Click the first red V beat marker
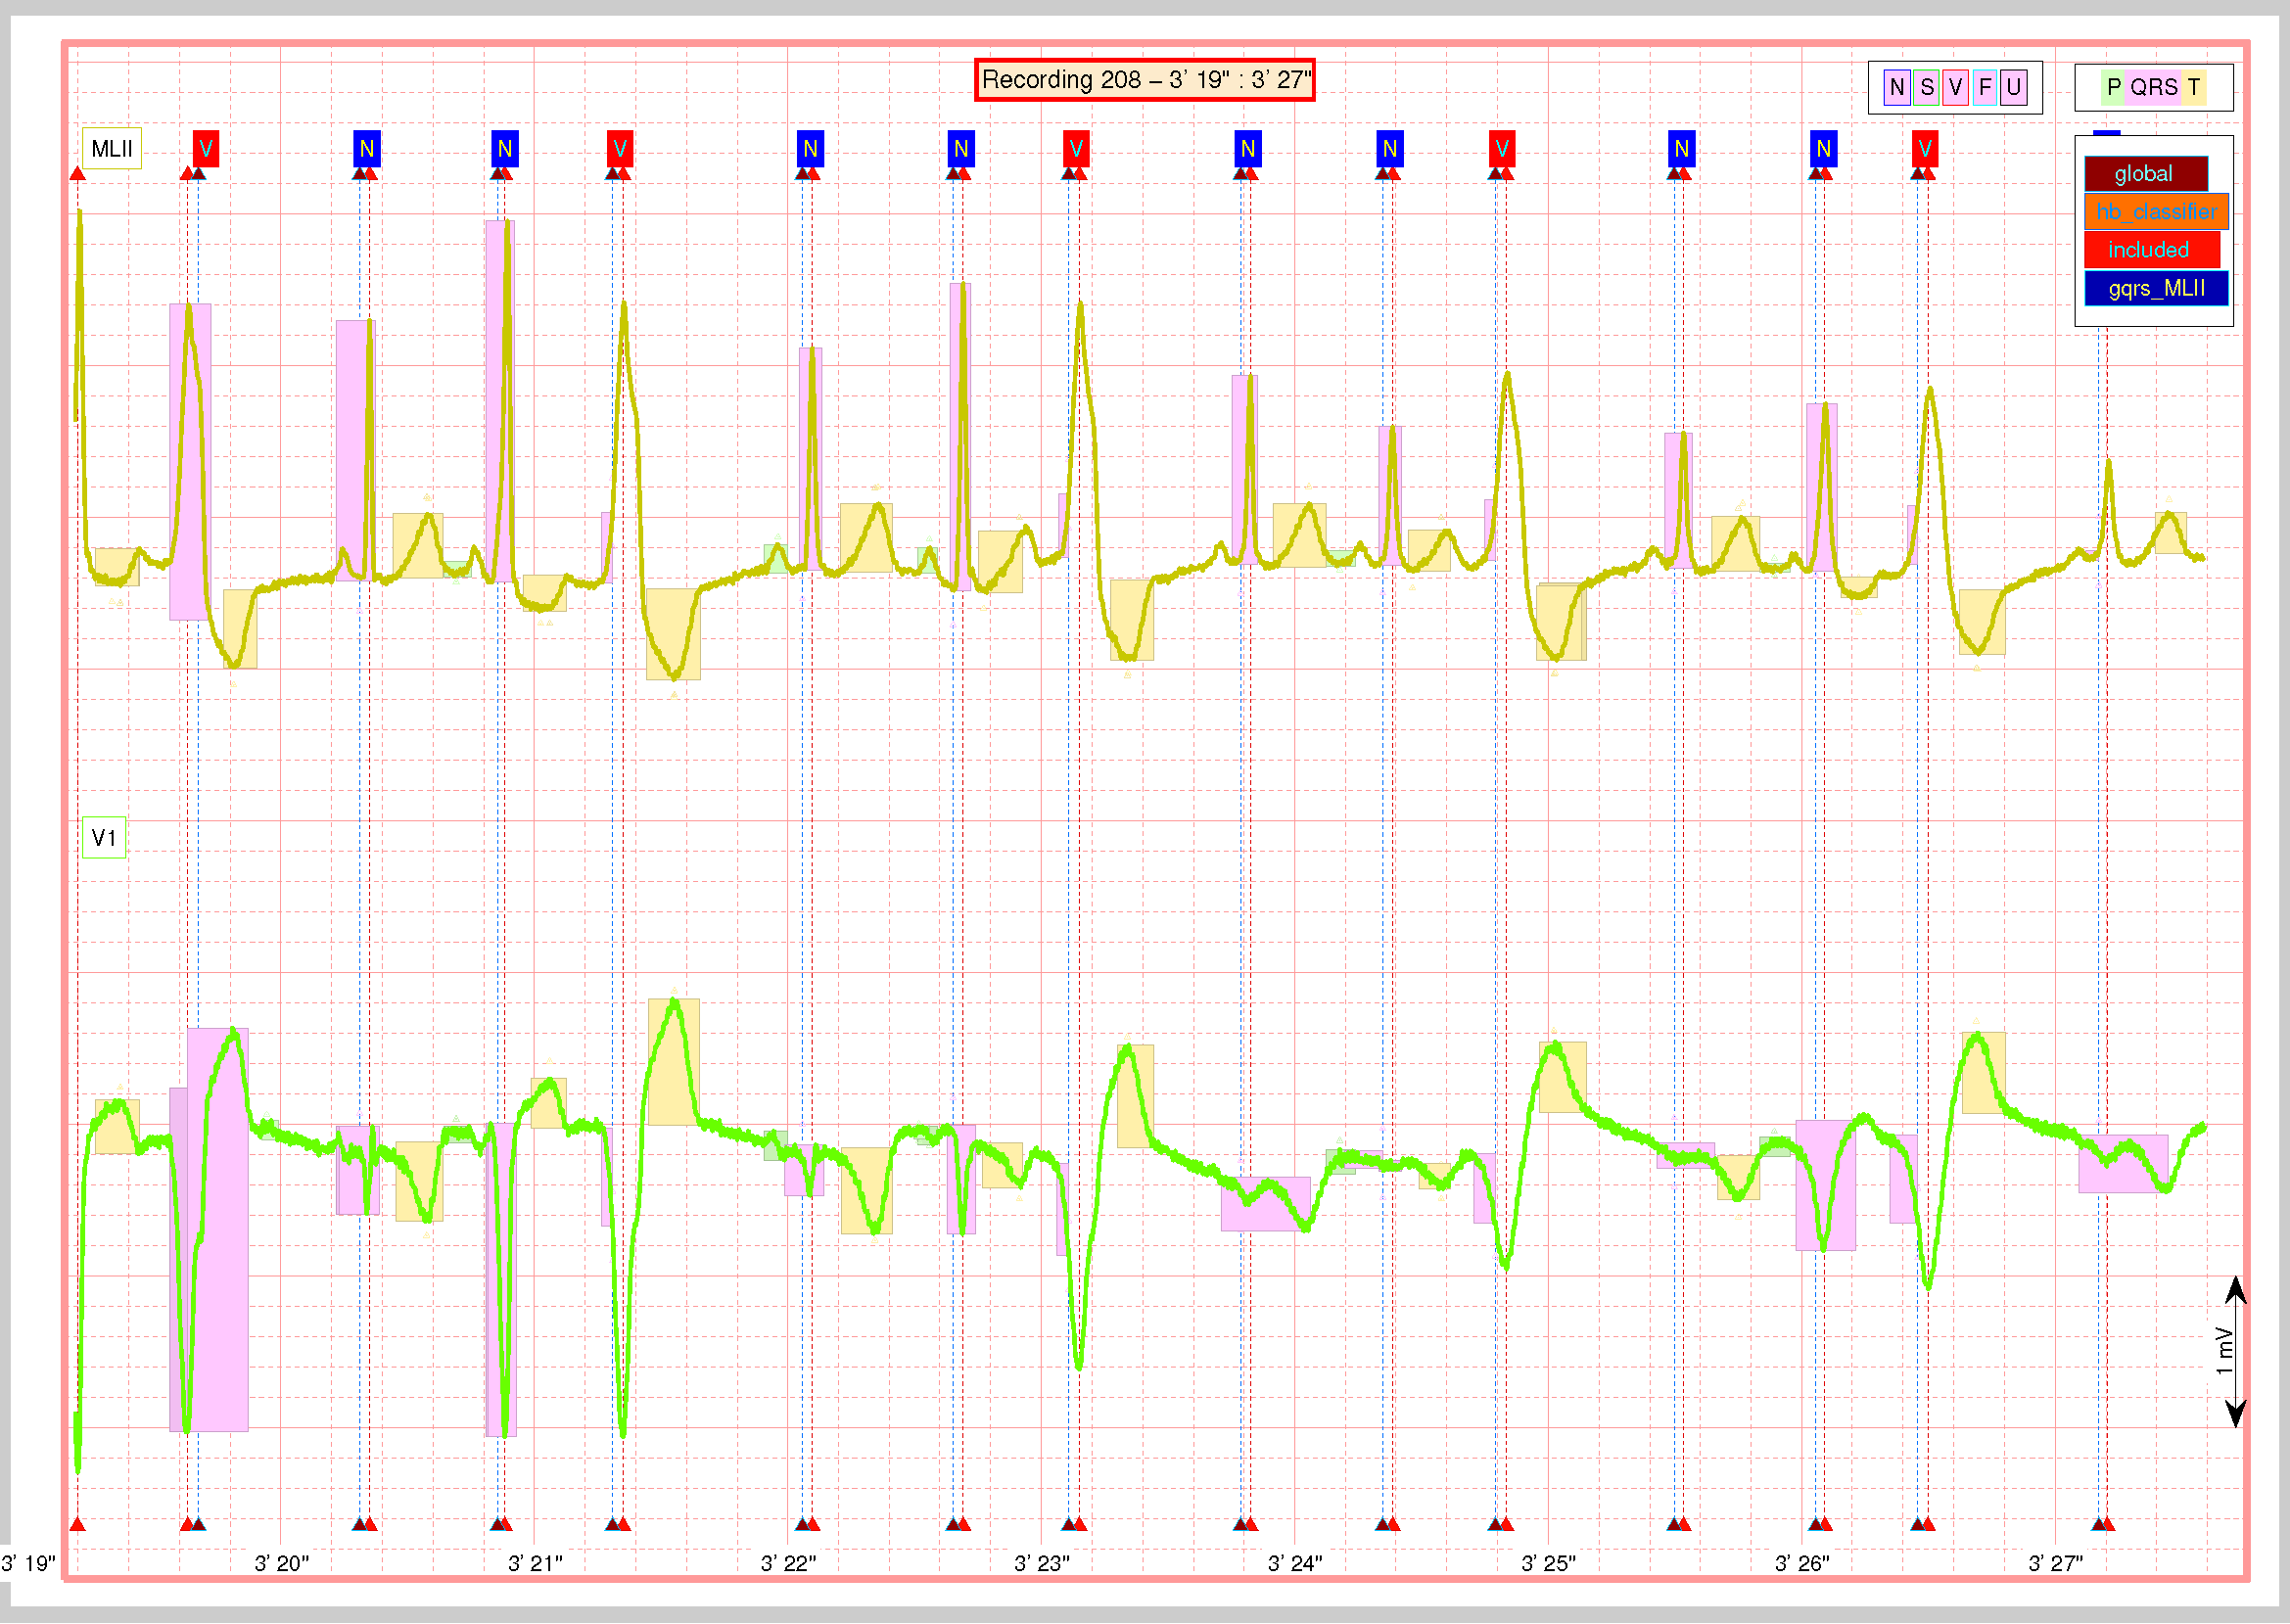2290x1624 pixels. coord(206,149)
